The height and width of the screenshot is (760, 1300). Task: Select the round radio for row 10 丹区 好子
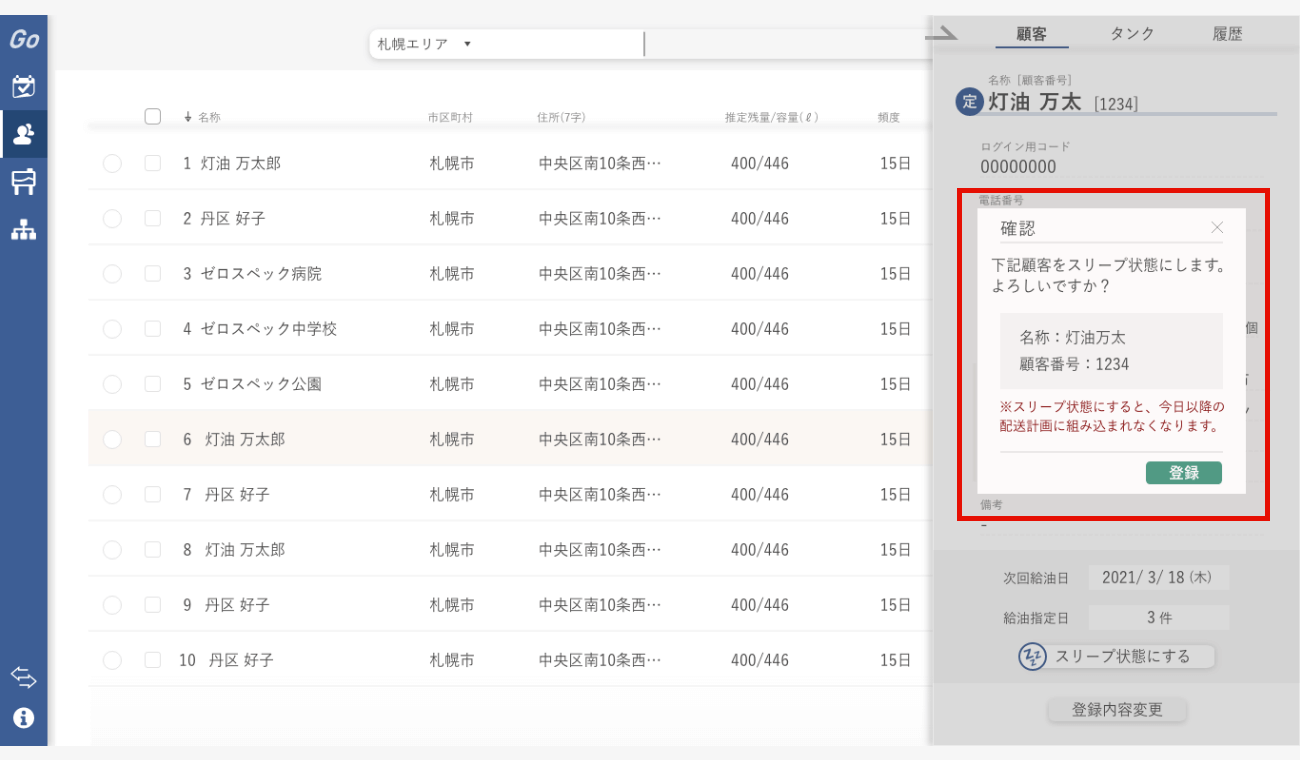coord(112,660)
